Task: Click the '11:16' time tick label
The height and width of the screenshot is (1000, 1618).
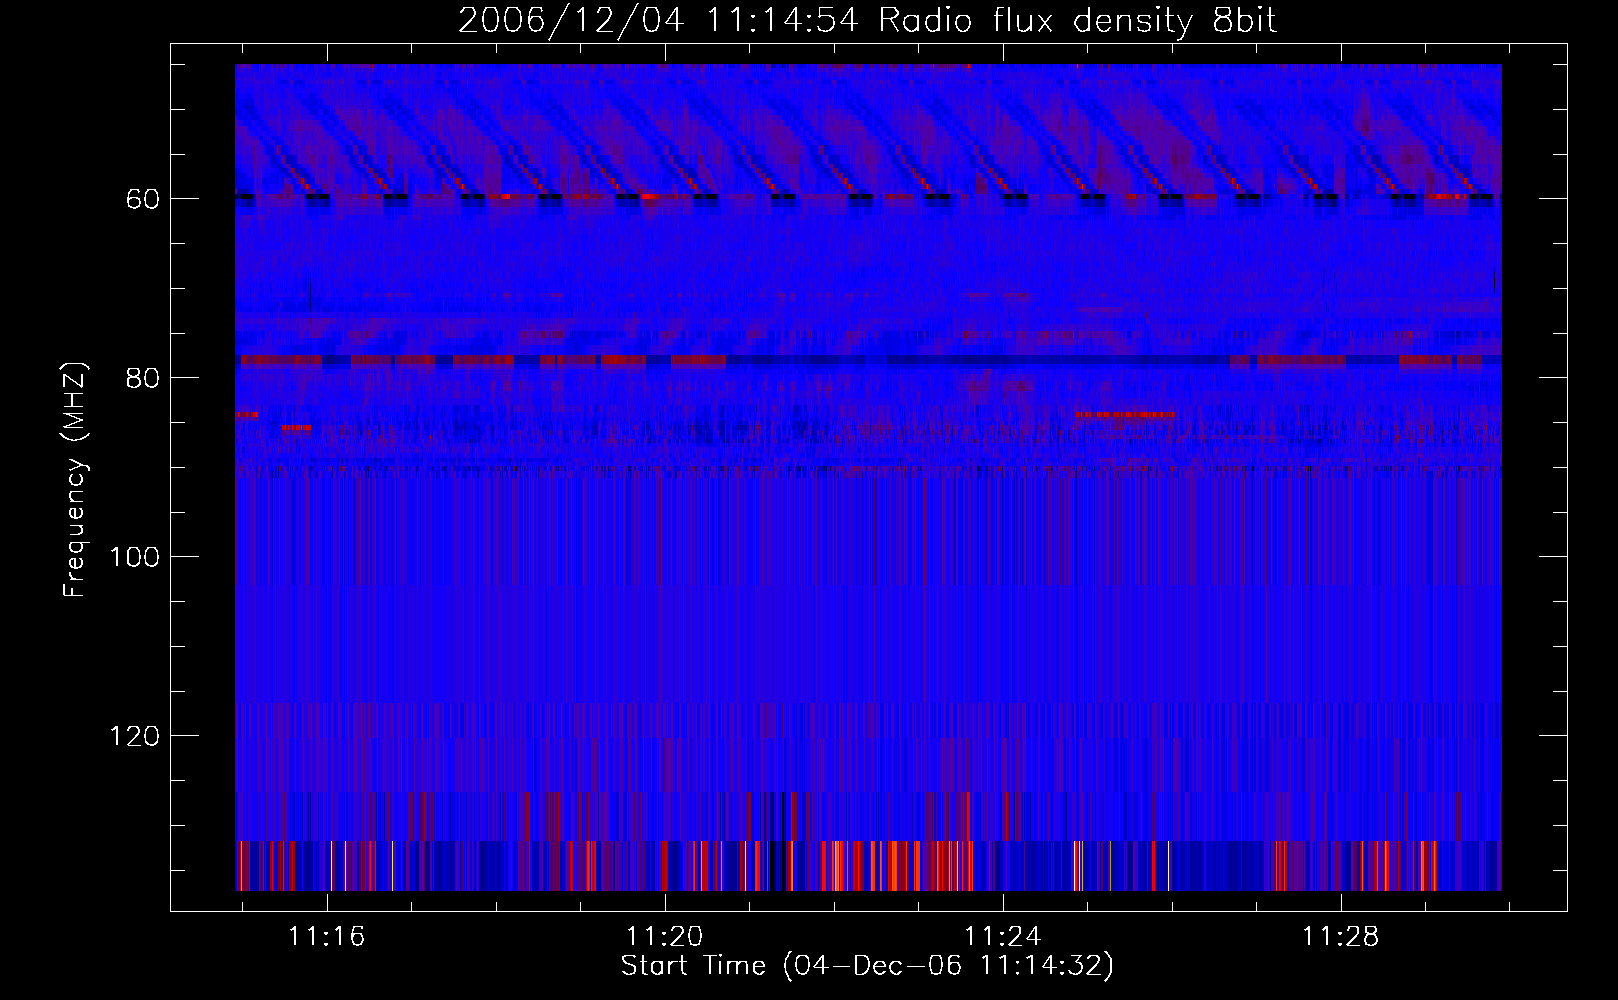Action: click(327, 936)
